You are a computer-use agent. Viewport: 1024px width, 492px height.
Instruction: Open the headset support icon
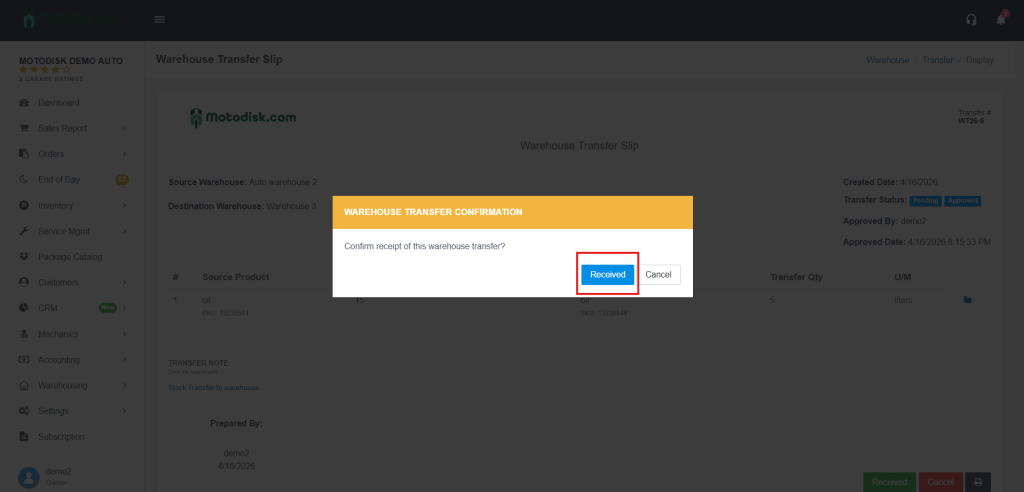pos(971,20)
